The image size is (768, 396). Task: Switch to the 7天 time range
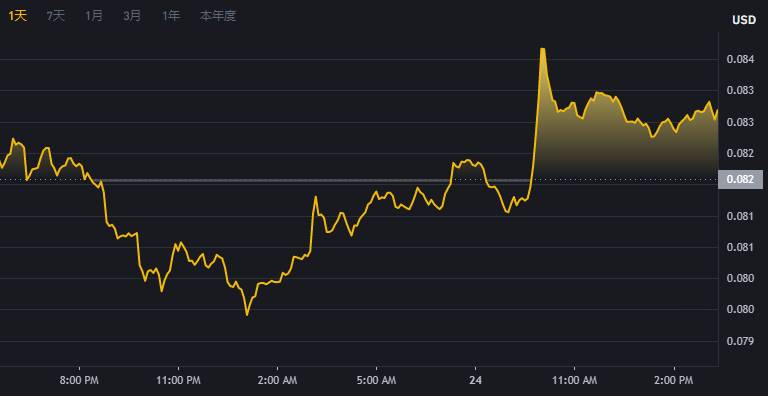coord(55,16)
